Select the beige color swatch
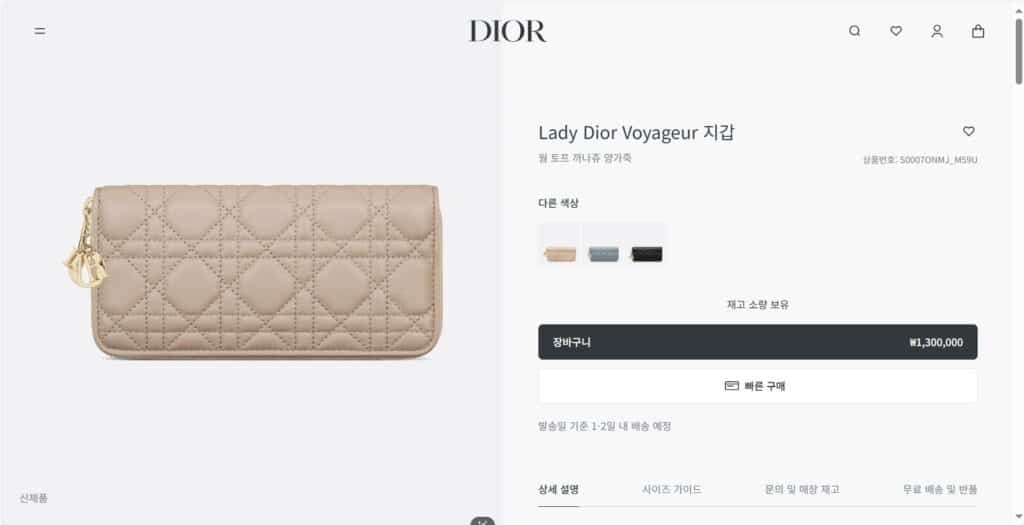This screenshot has width=1024, height=525. (560, 246)
